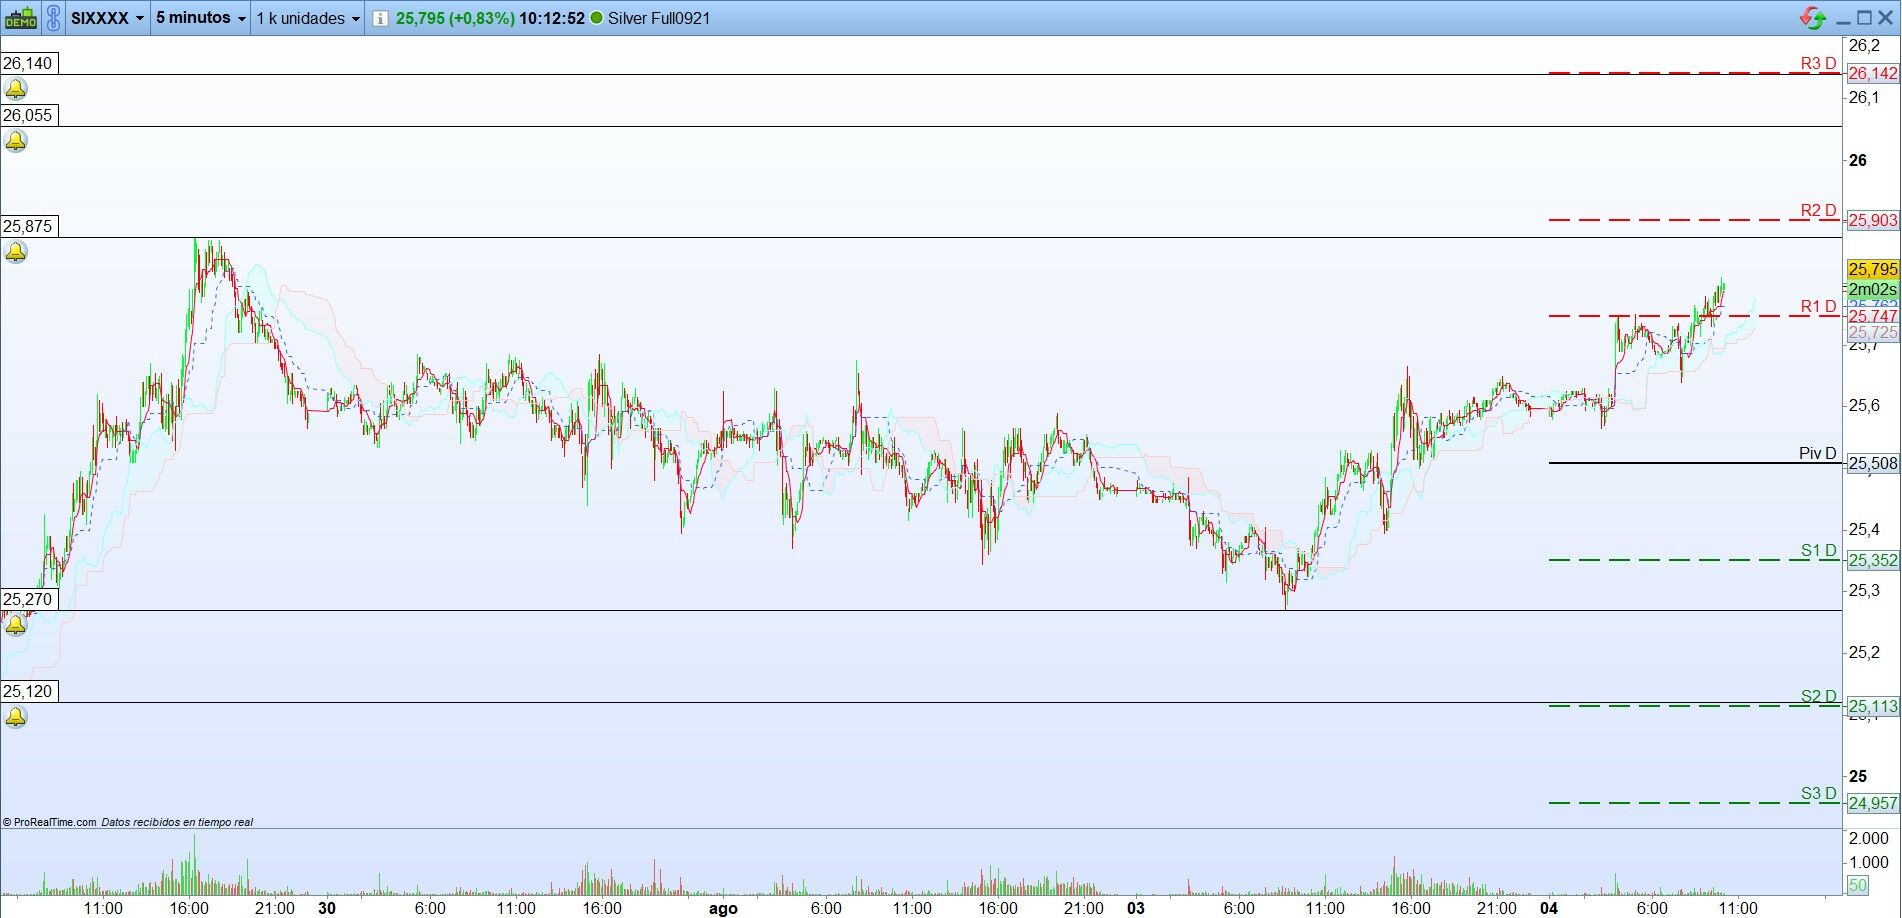Click the 2.000 volume axis label
This screenshot has width=1902, height=918.
1868,838
